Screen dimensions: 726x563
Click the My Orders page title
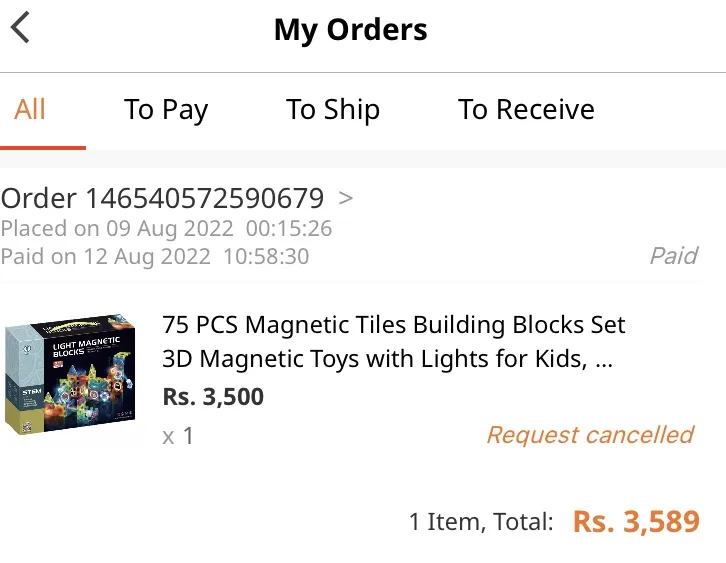(x=350, y=30)
